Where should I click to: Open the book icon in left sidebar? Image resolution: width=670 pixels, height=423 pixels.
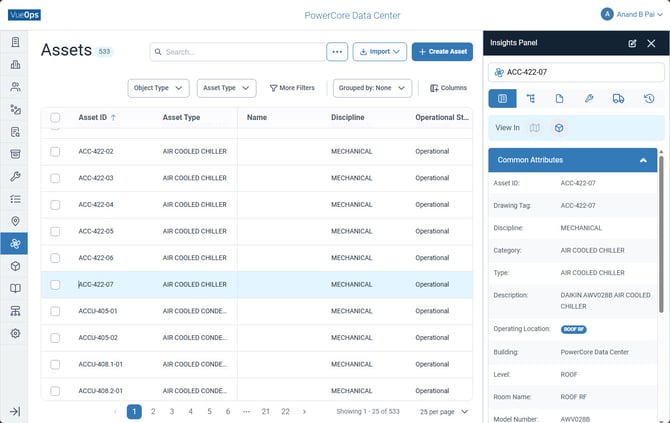pos(15,288)
